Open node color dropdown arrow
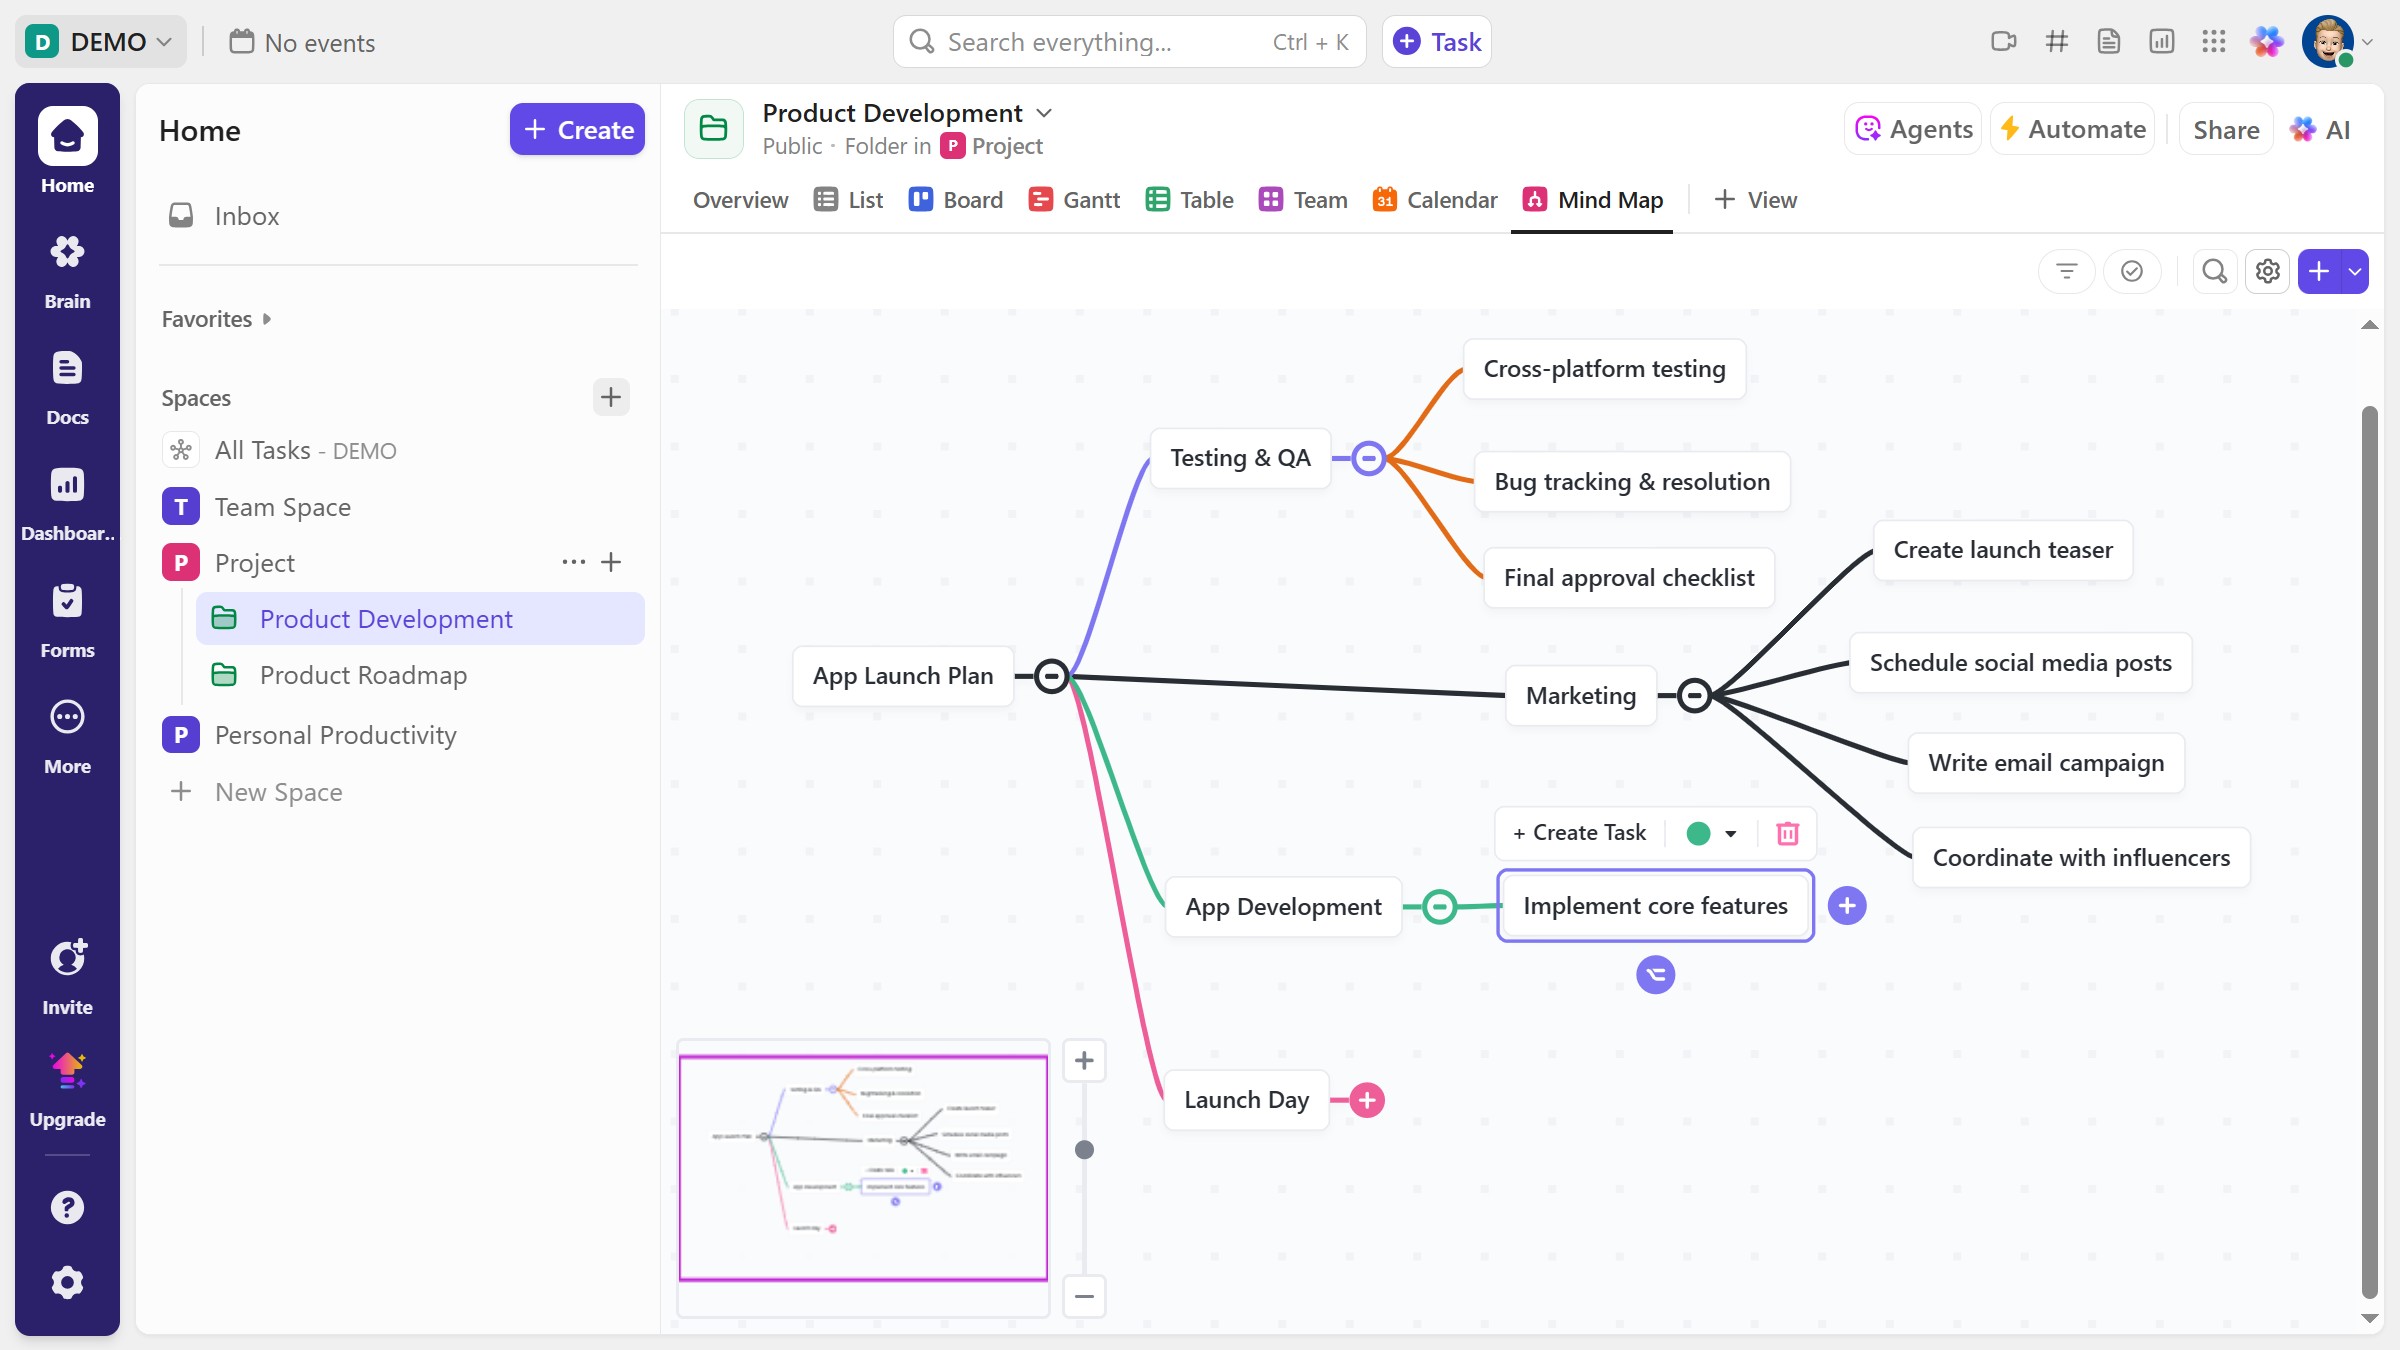Image resolution: width=2400 pixels, height=1350 pixels. click(1730, 833)
